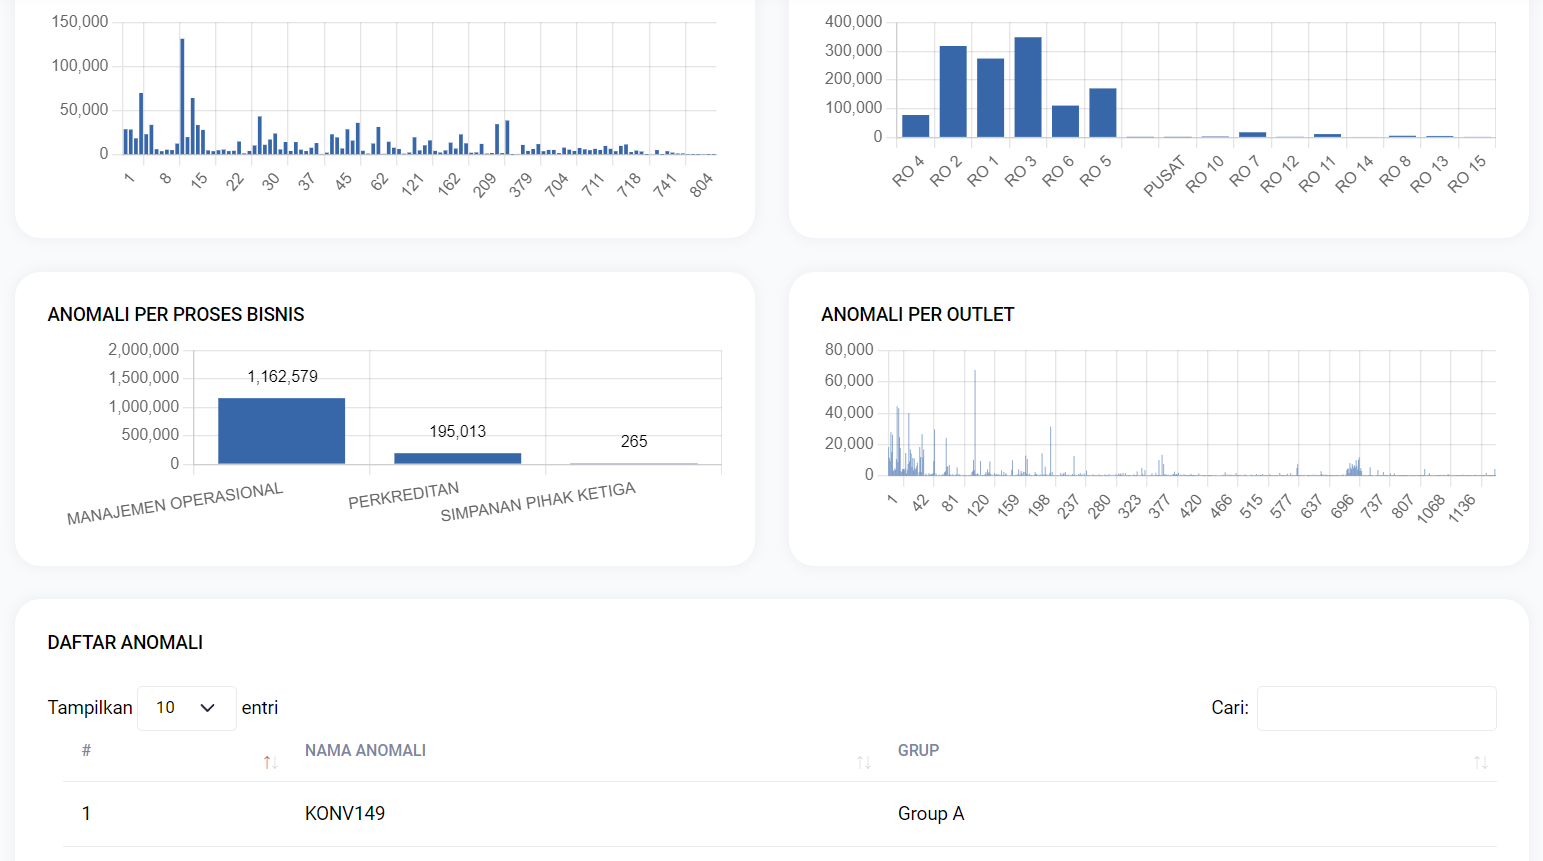Screen dimensions: 1543x861
Task: Click the GRUP column header
Action: [918, 750]
